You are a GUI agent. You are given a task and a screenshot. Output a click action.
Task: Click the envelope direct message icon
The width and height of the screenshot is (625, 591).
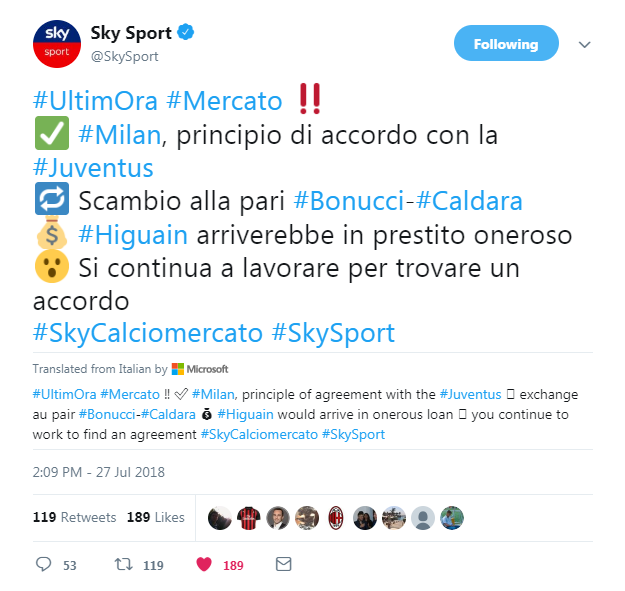(x=283, y=564)
